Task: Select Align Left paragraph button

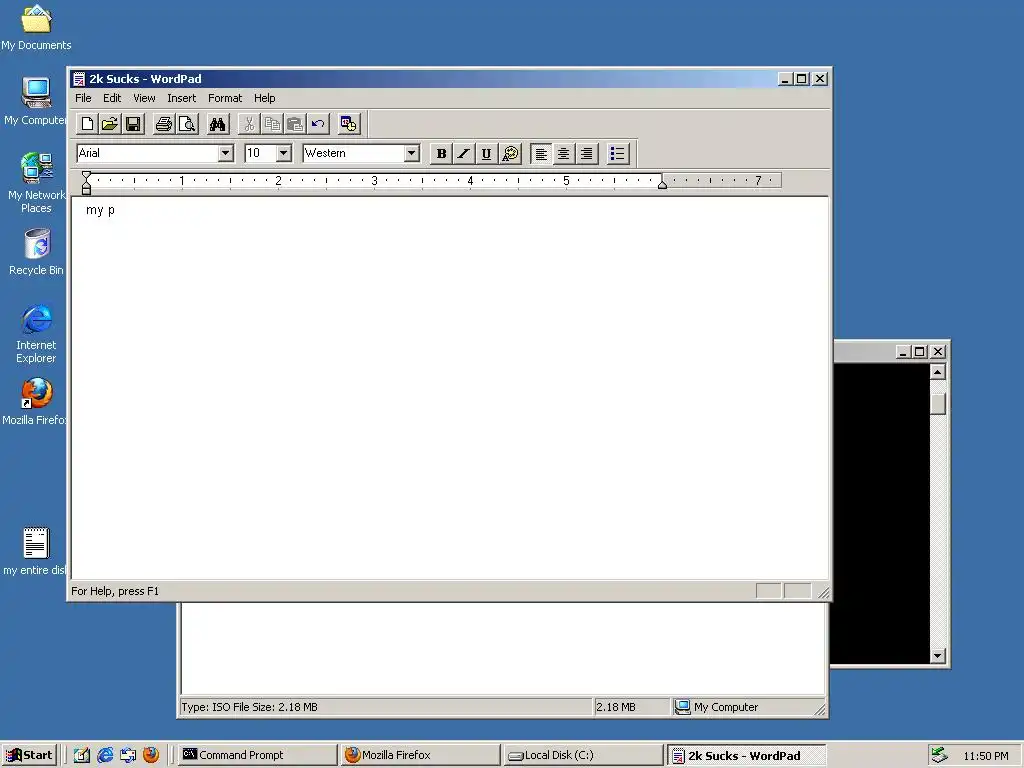Action: point(541,153)
